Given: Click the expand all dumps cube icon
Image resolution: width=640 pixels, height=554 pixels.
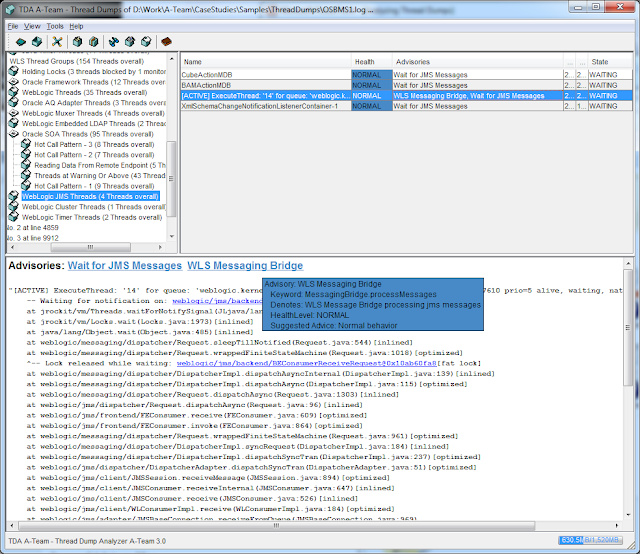Looking at the screenshot, I should [77, 42].
